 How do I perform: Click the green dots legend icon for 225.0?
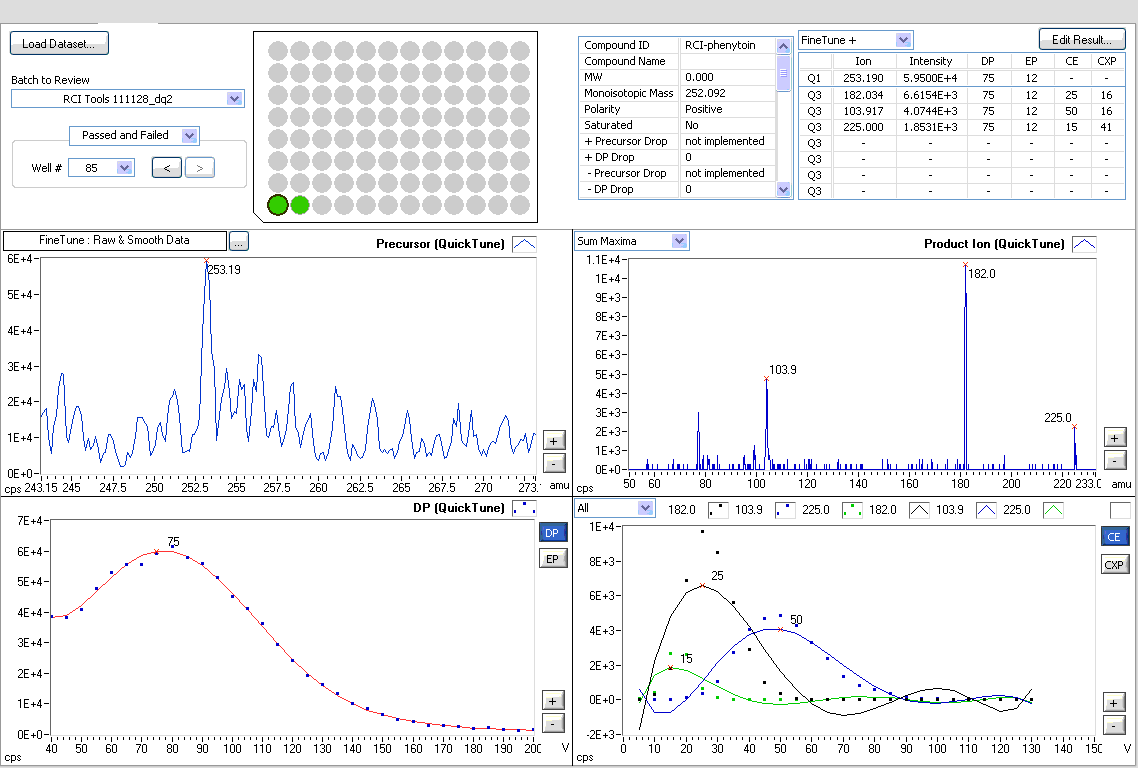coord(852,510)
